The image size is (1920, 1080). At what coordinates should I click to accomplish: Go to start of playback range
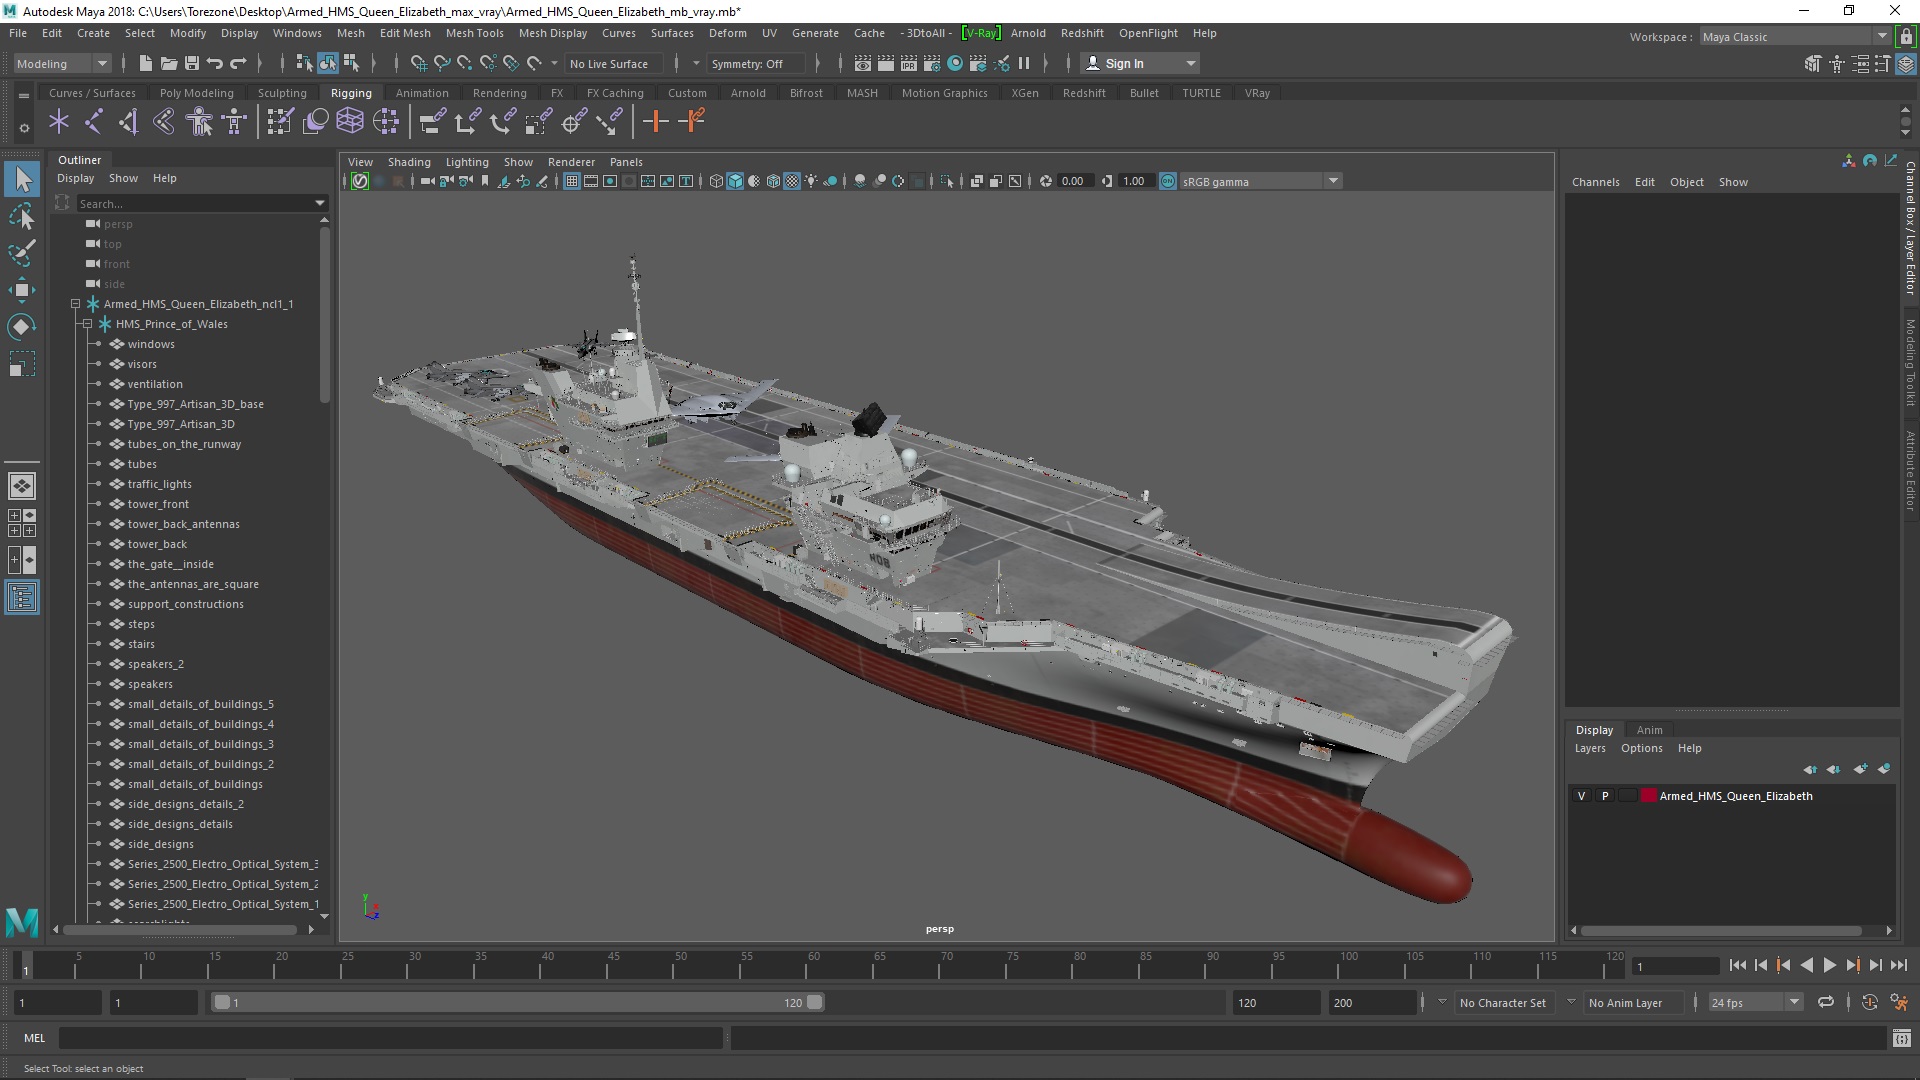(1737, 965)
